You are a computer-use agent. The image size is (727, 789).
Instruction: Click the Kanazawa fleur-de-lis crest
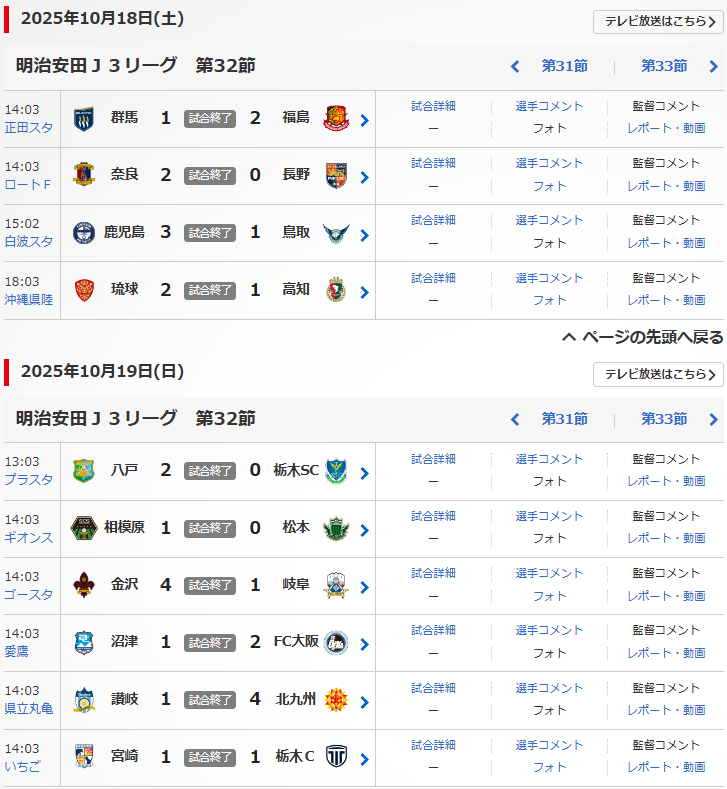pos(83,585)
